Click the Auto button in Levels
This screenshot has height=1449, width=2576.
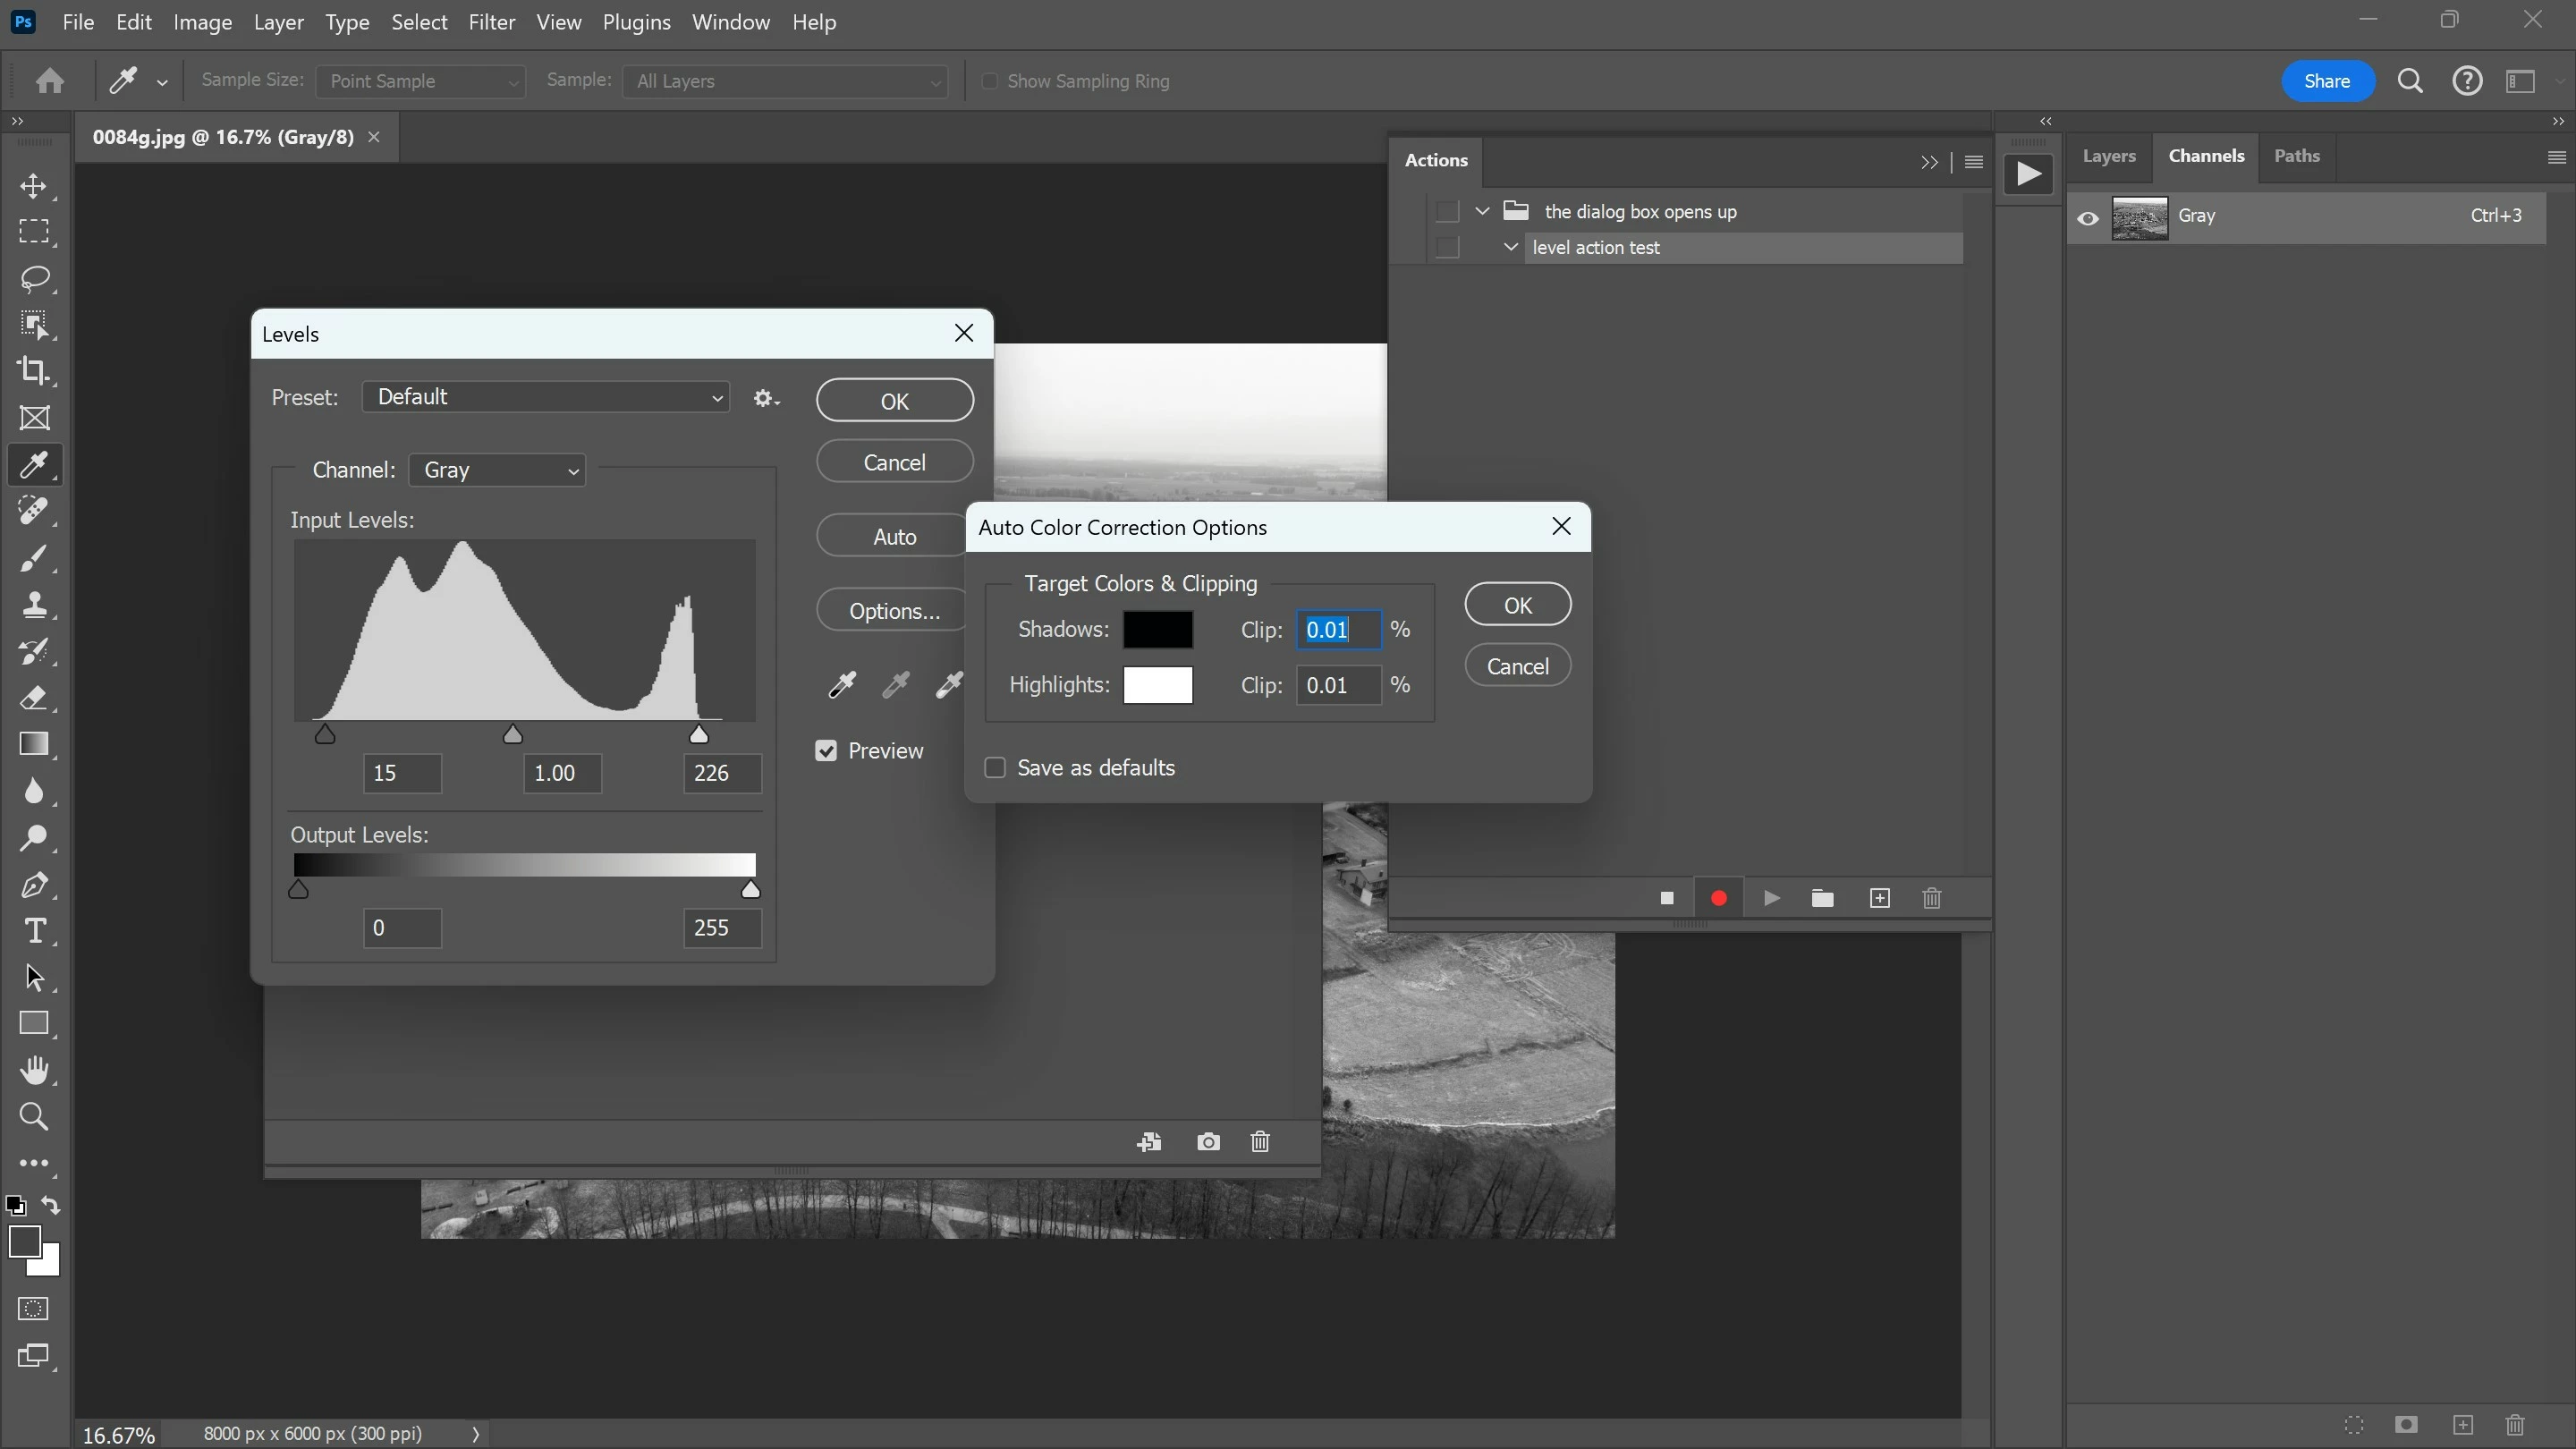point(893,537)
